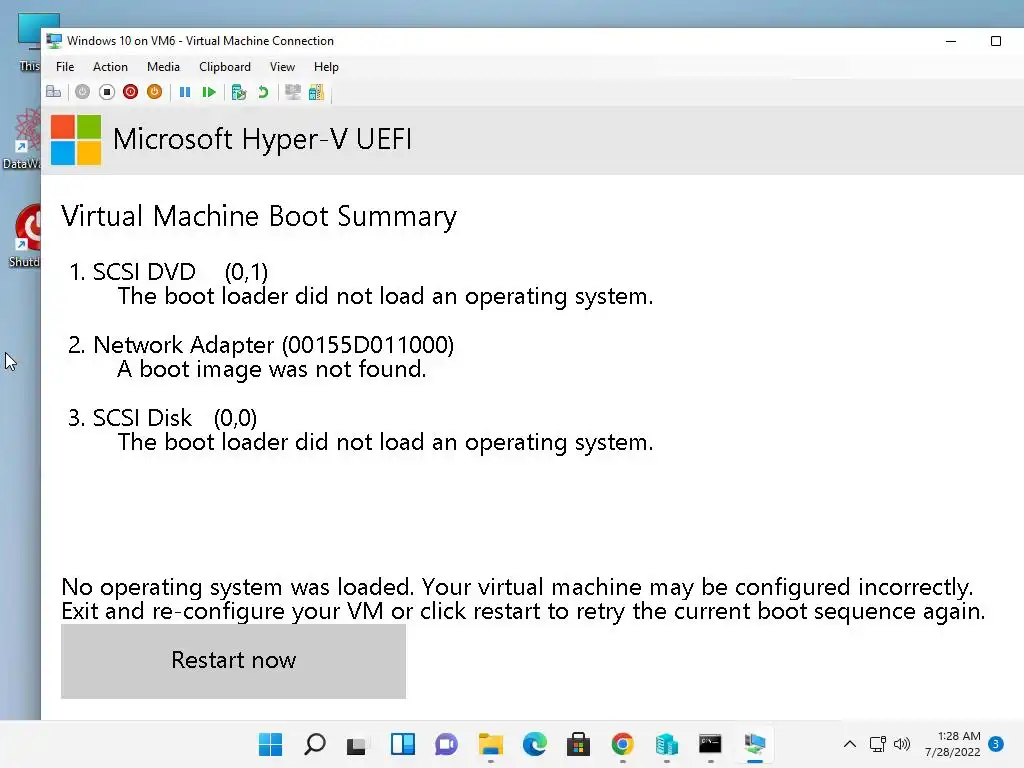The width and height of the screenshot is (1024, 768).
Task: Open Microsoft Store from taskbar
Action: (579, 744)
